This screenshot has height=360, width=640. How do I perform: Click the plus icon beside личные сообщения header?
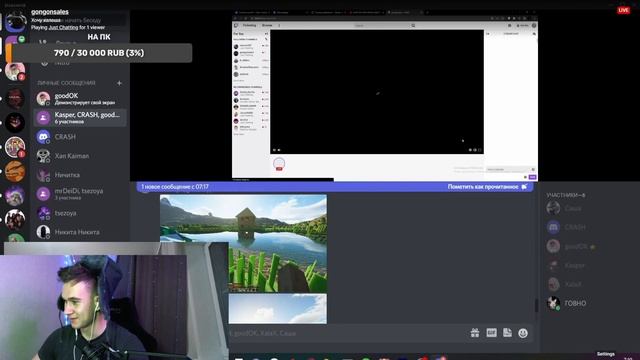coord(119,83)
